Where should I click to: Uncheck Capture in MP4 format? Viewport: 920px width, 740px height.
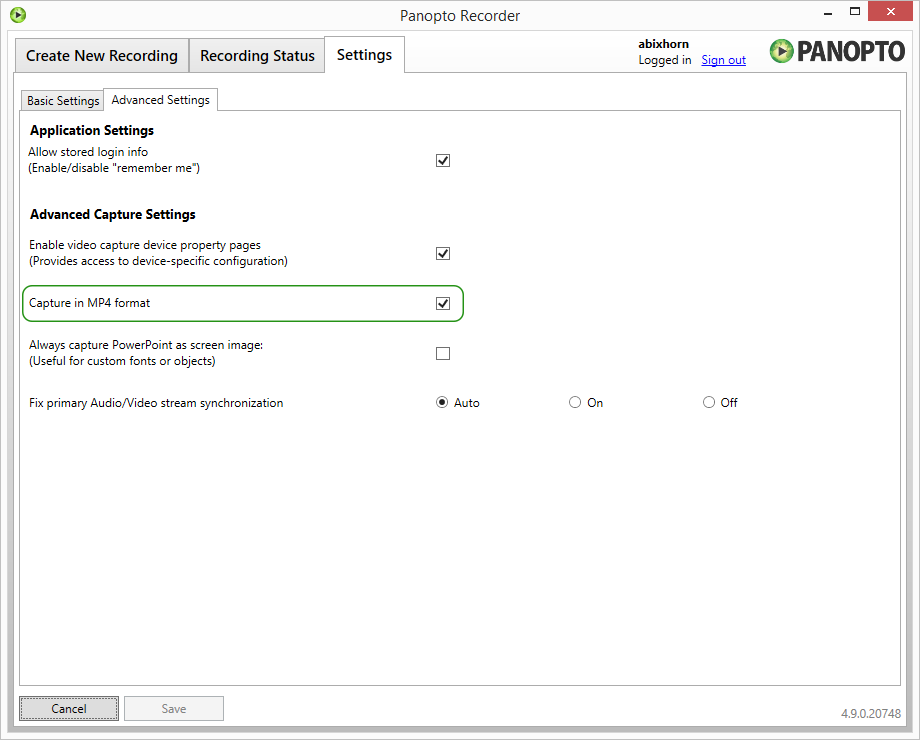[x=443, y=303]
